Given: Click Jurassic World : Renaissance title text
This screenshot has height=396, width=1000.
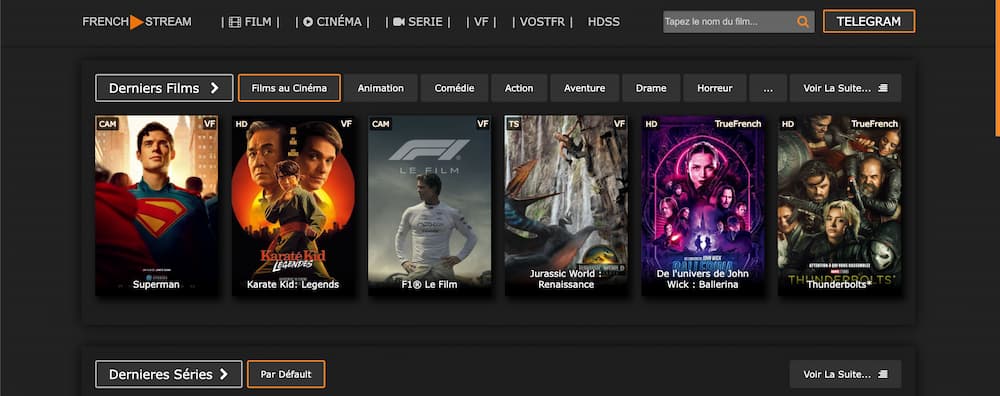Looking at the screenshot, I should 566,279.
